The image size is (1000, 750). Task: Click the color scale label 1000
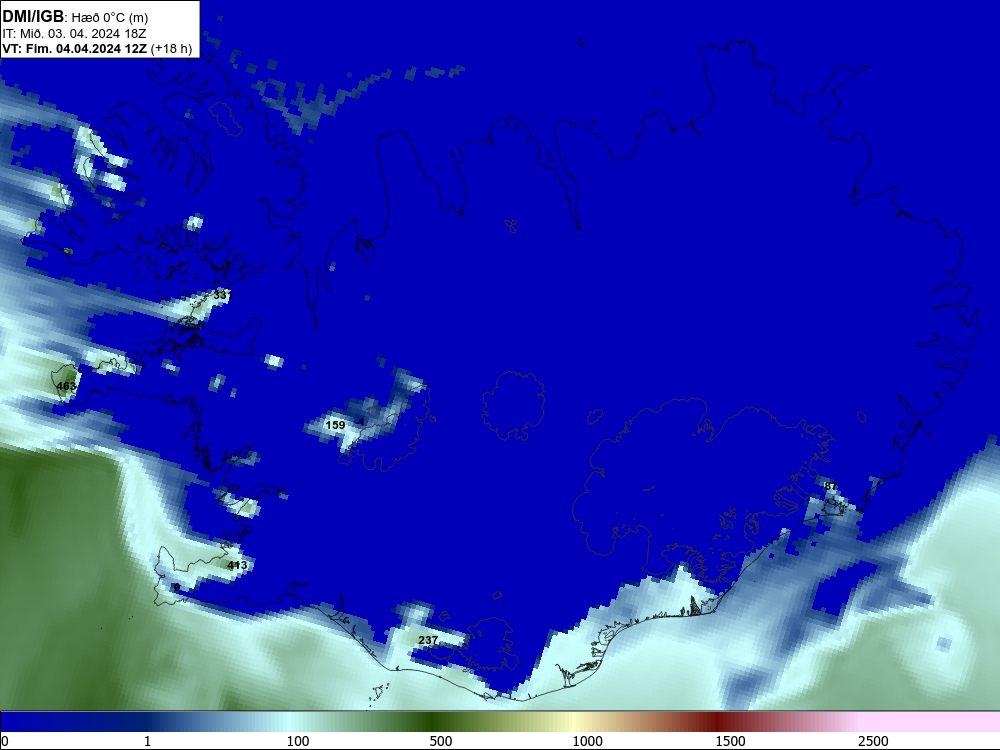pos(587,741)
